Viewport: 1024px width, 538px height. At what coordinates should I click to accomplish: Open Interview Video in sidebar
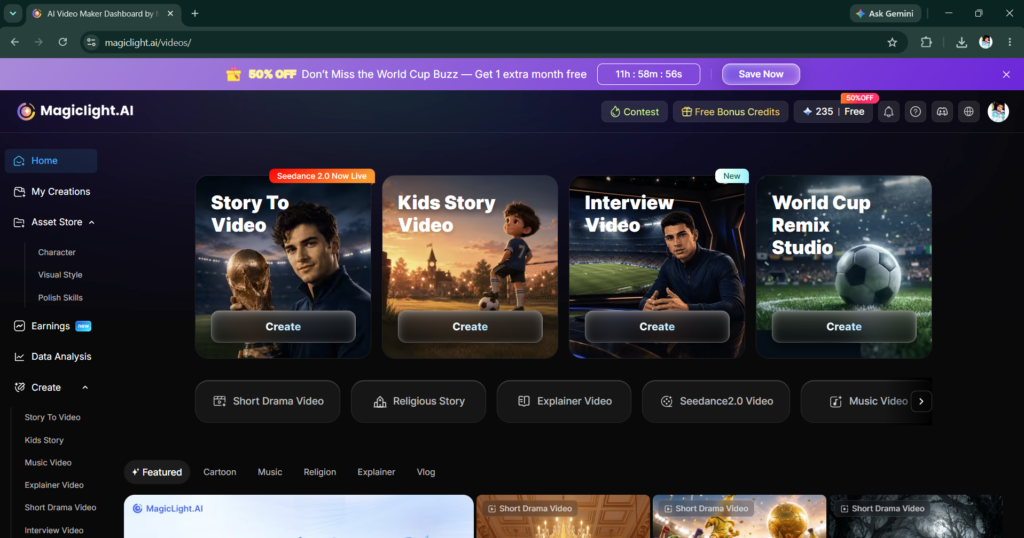pos(54,530)
